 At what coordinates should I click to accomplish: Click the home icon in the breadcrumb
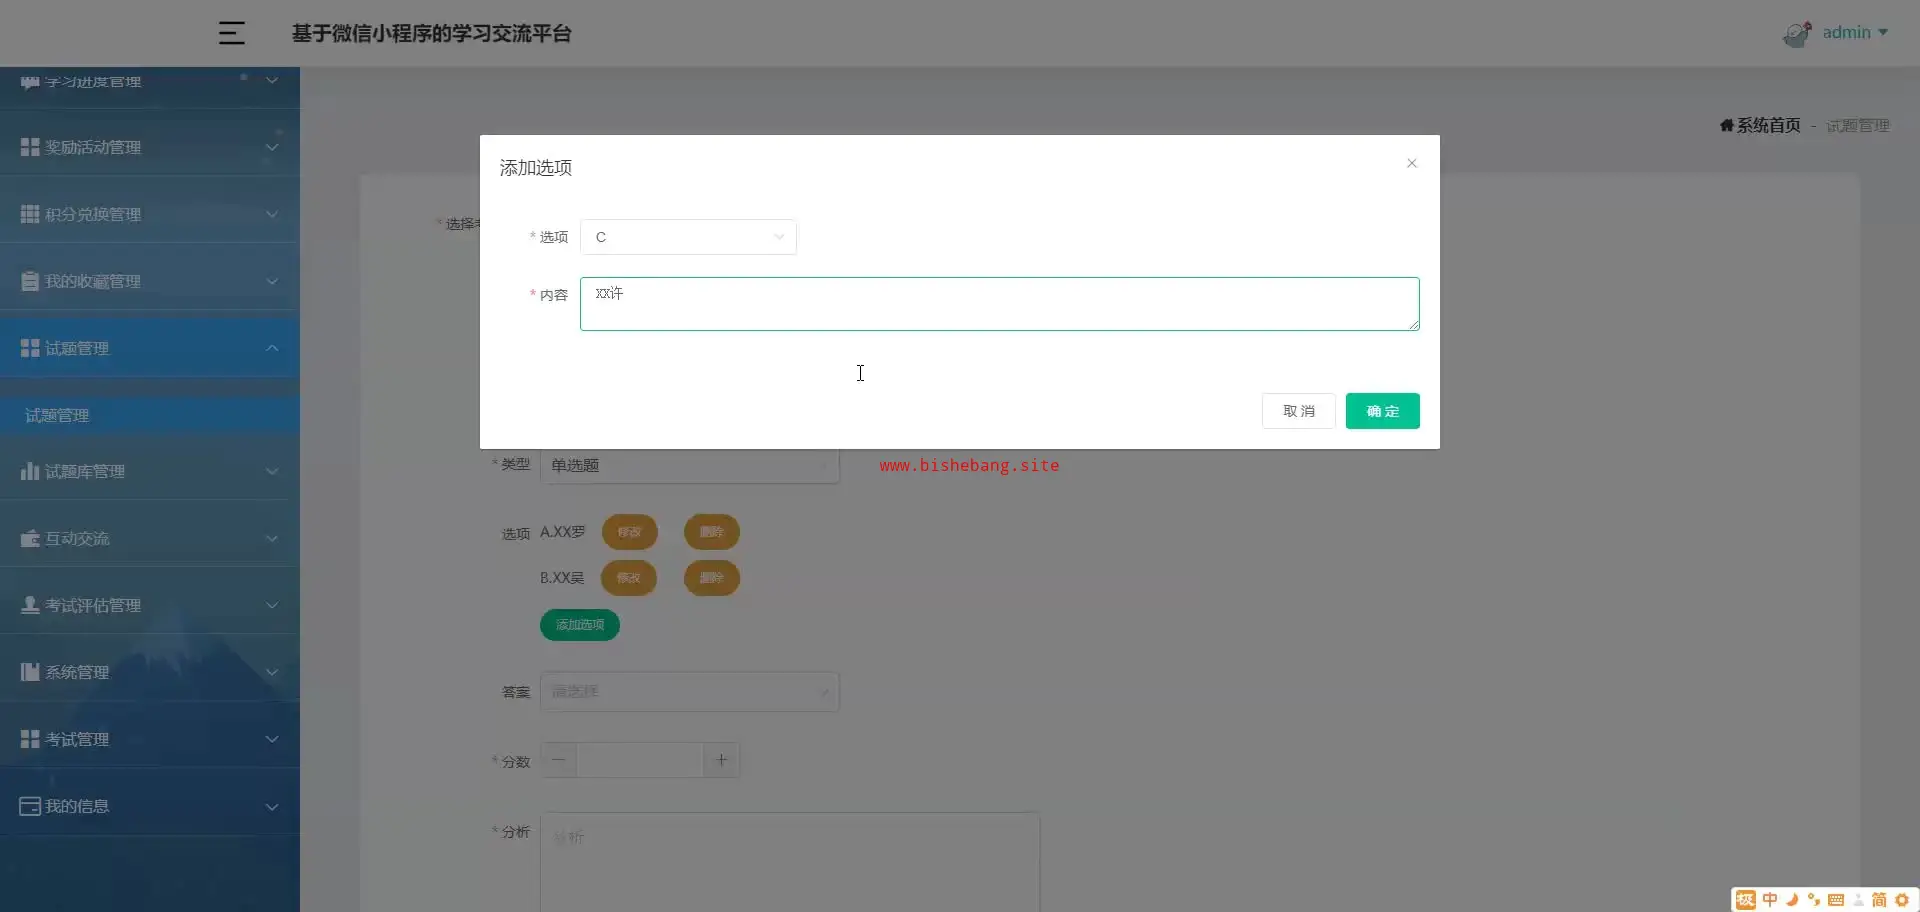tap(1727, 125)
